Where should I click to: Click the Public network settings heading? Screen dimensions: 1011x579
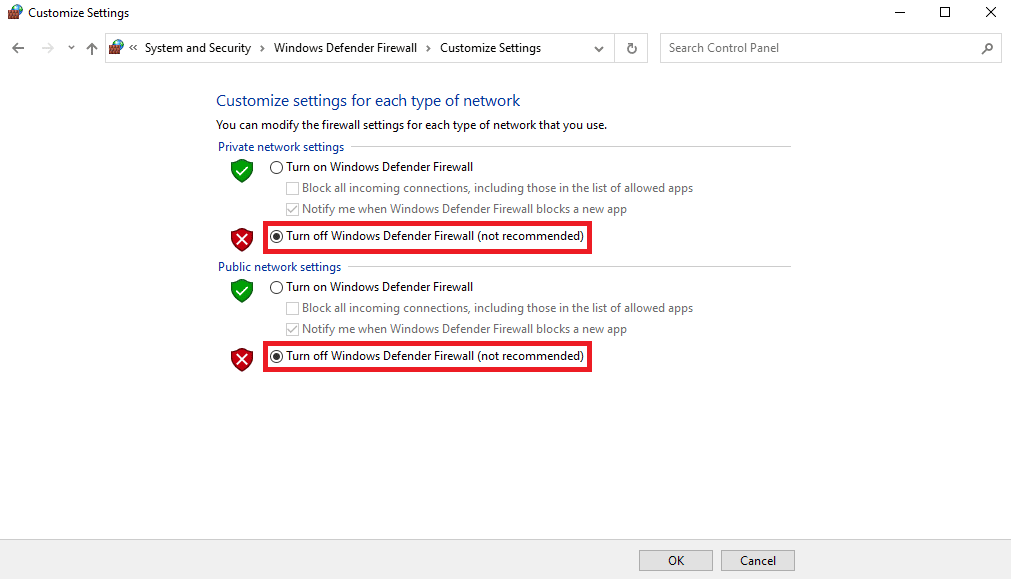279,267
